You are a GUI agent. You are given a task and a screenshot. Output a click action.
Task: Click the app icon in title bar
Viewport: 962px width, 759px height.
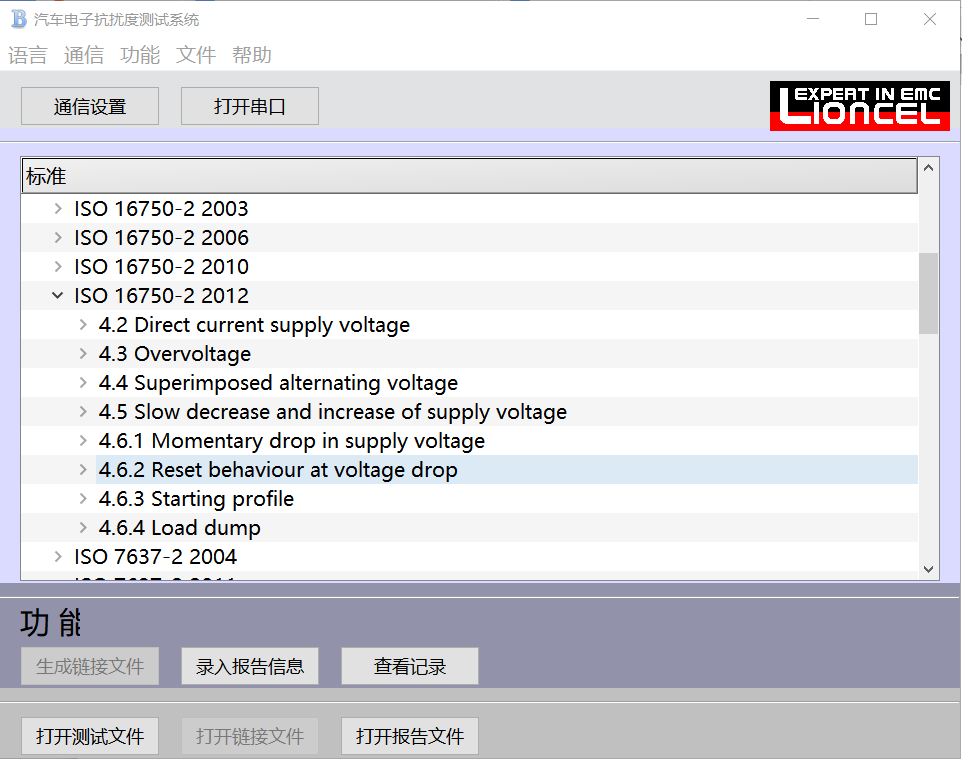click(18, 19)
